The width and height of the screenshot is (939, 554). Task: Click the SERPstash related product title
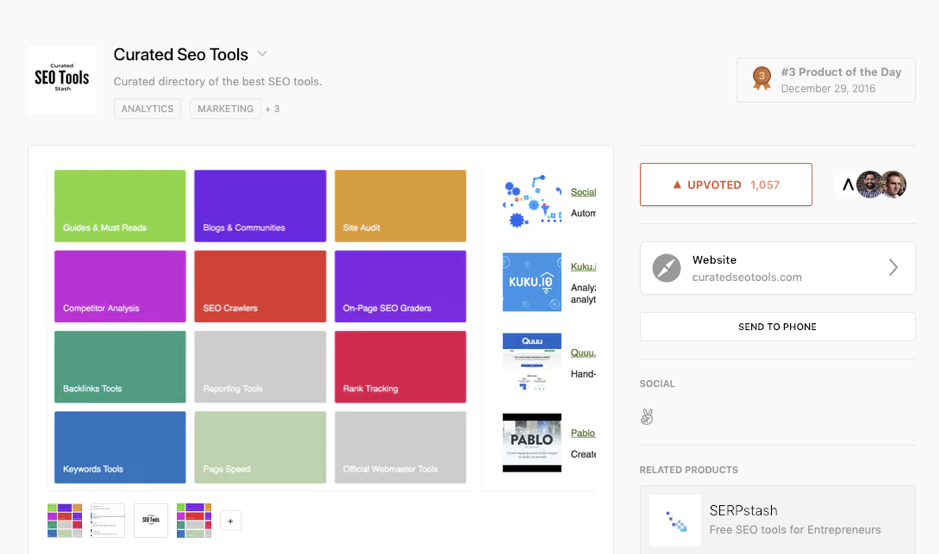tap(743, 510)
